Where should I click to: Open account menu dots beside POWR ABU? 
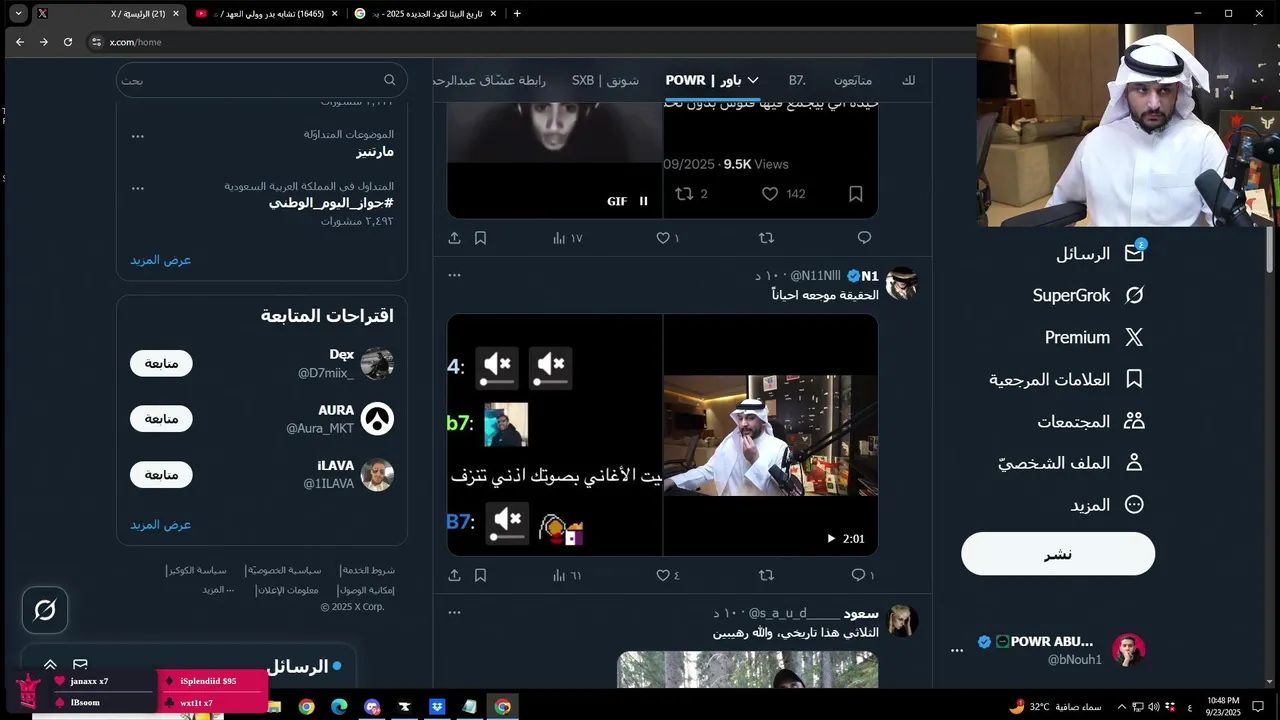point(957,650)
